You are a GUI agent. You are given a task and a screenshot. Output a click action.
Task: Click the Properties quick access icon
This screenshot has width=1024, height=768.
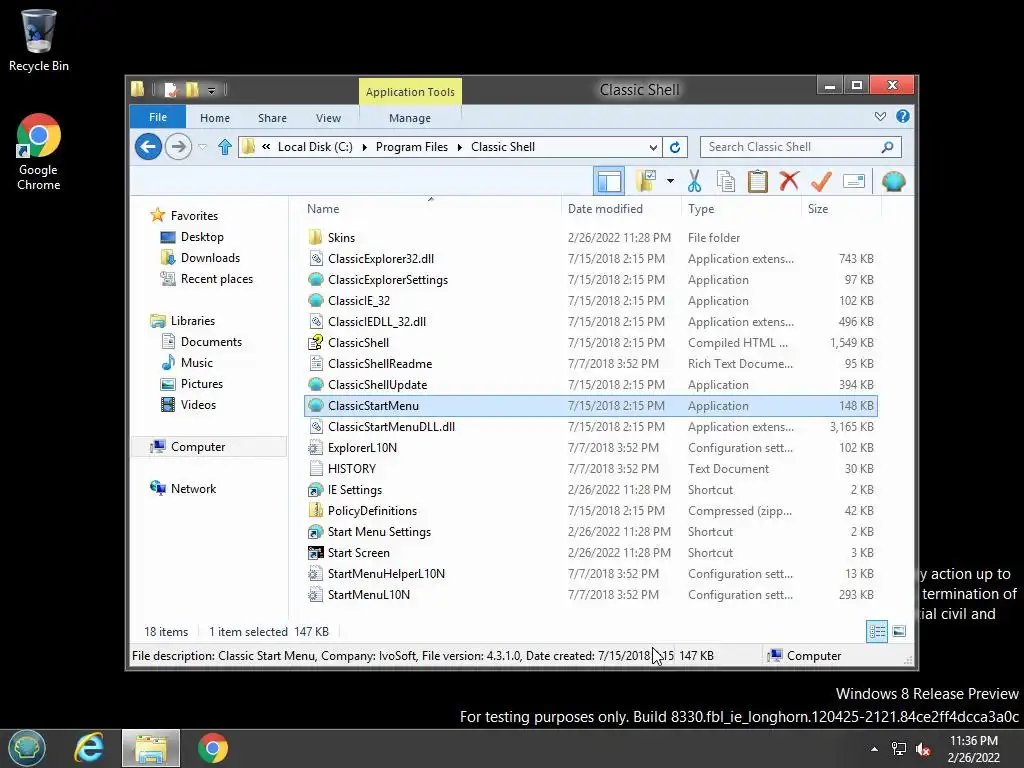[170, 89]
